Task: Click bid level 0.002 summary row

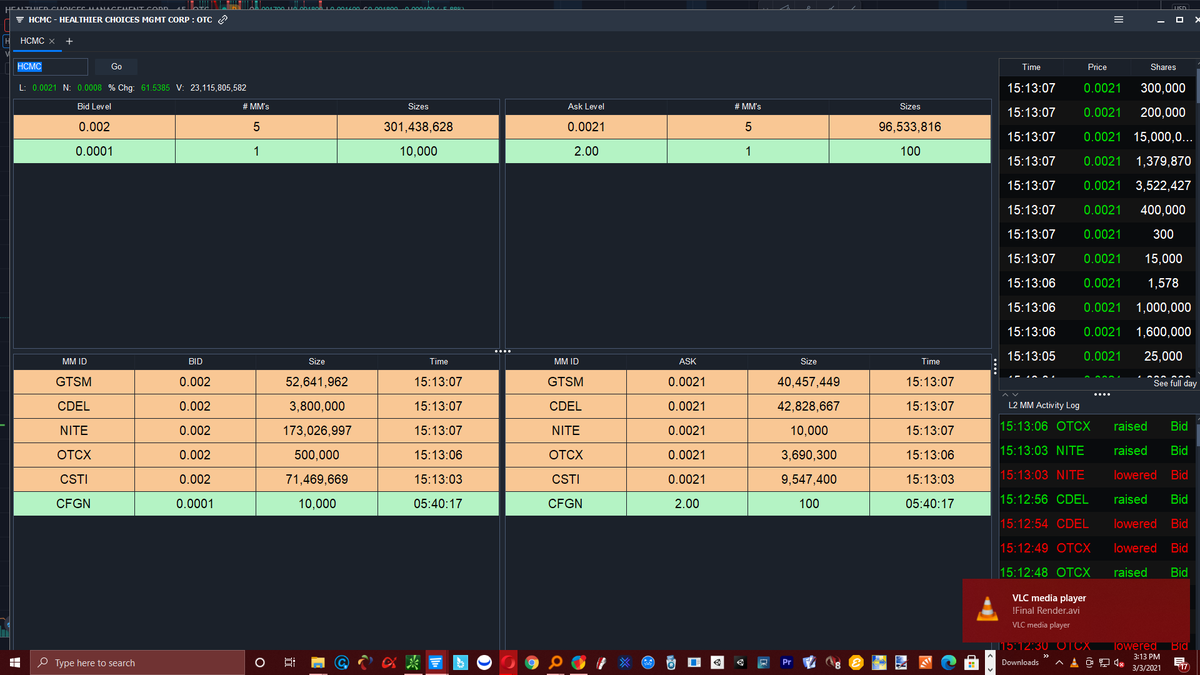Action: [256, 127]
